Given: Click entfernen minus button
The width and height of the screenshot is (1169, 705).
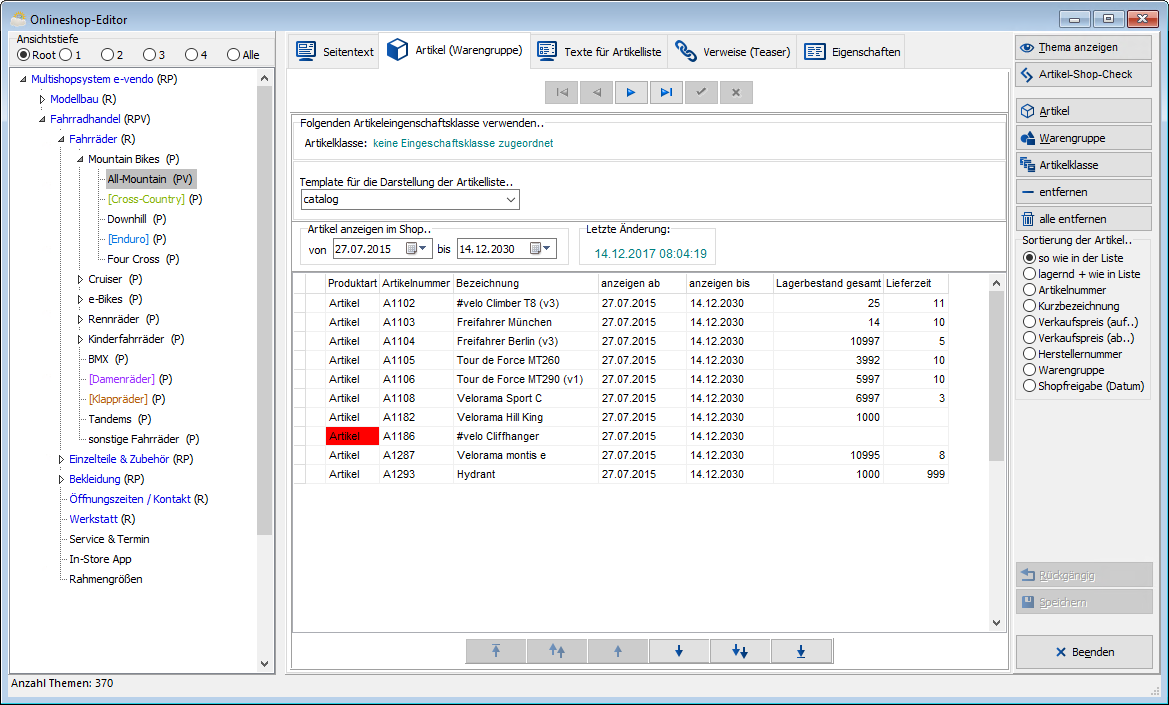Looking at the screenshot, I should click(1083, 192).
